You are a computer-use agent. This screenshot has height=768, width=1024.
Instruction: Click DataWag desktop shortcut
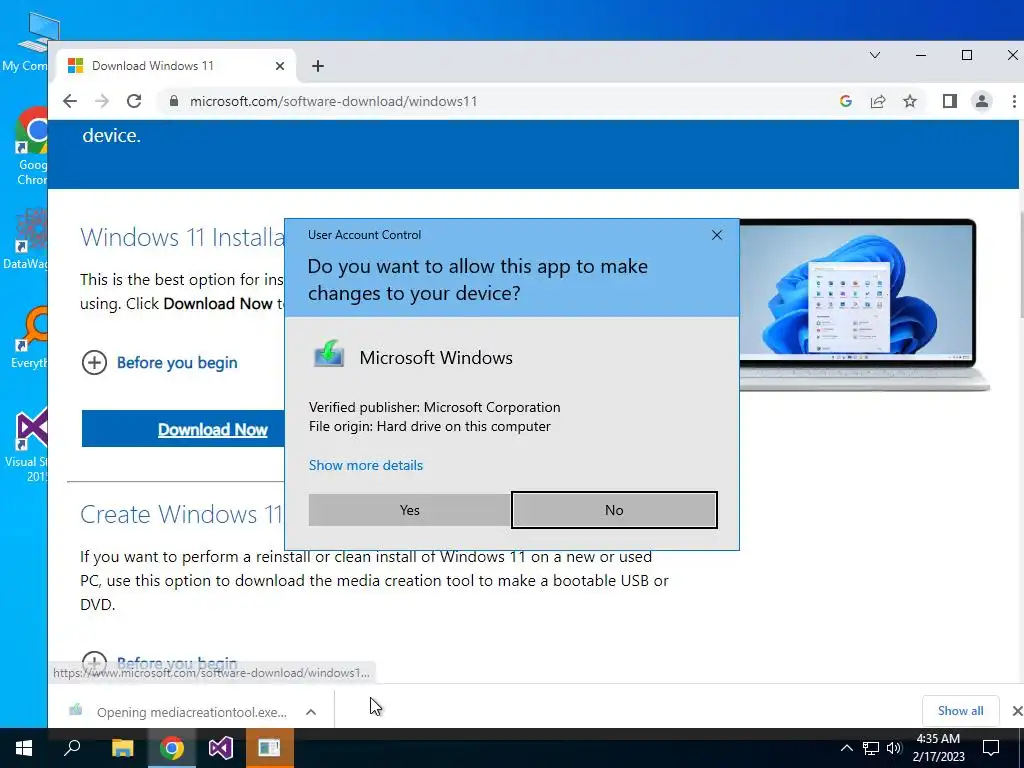(25, 239)
